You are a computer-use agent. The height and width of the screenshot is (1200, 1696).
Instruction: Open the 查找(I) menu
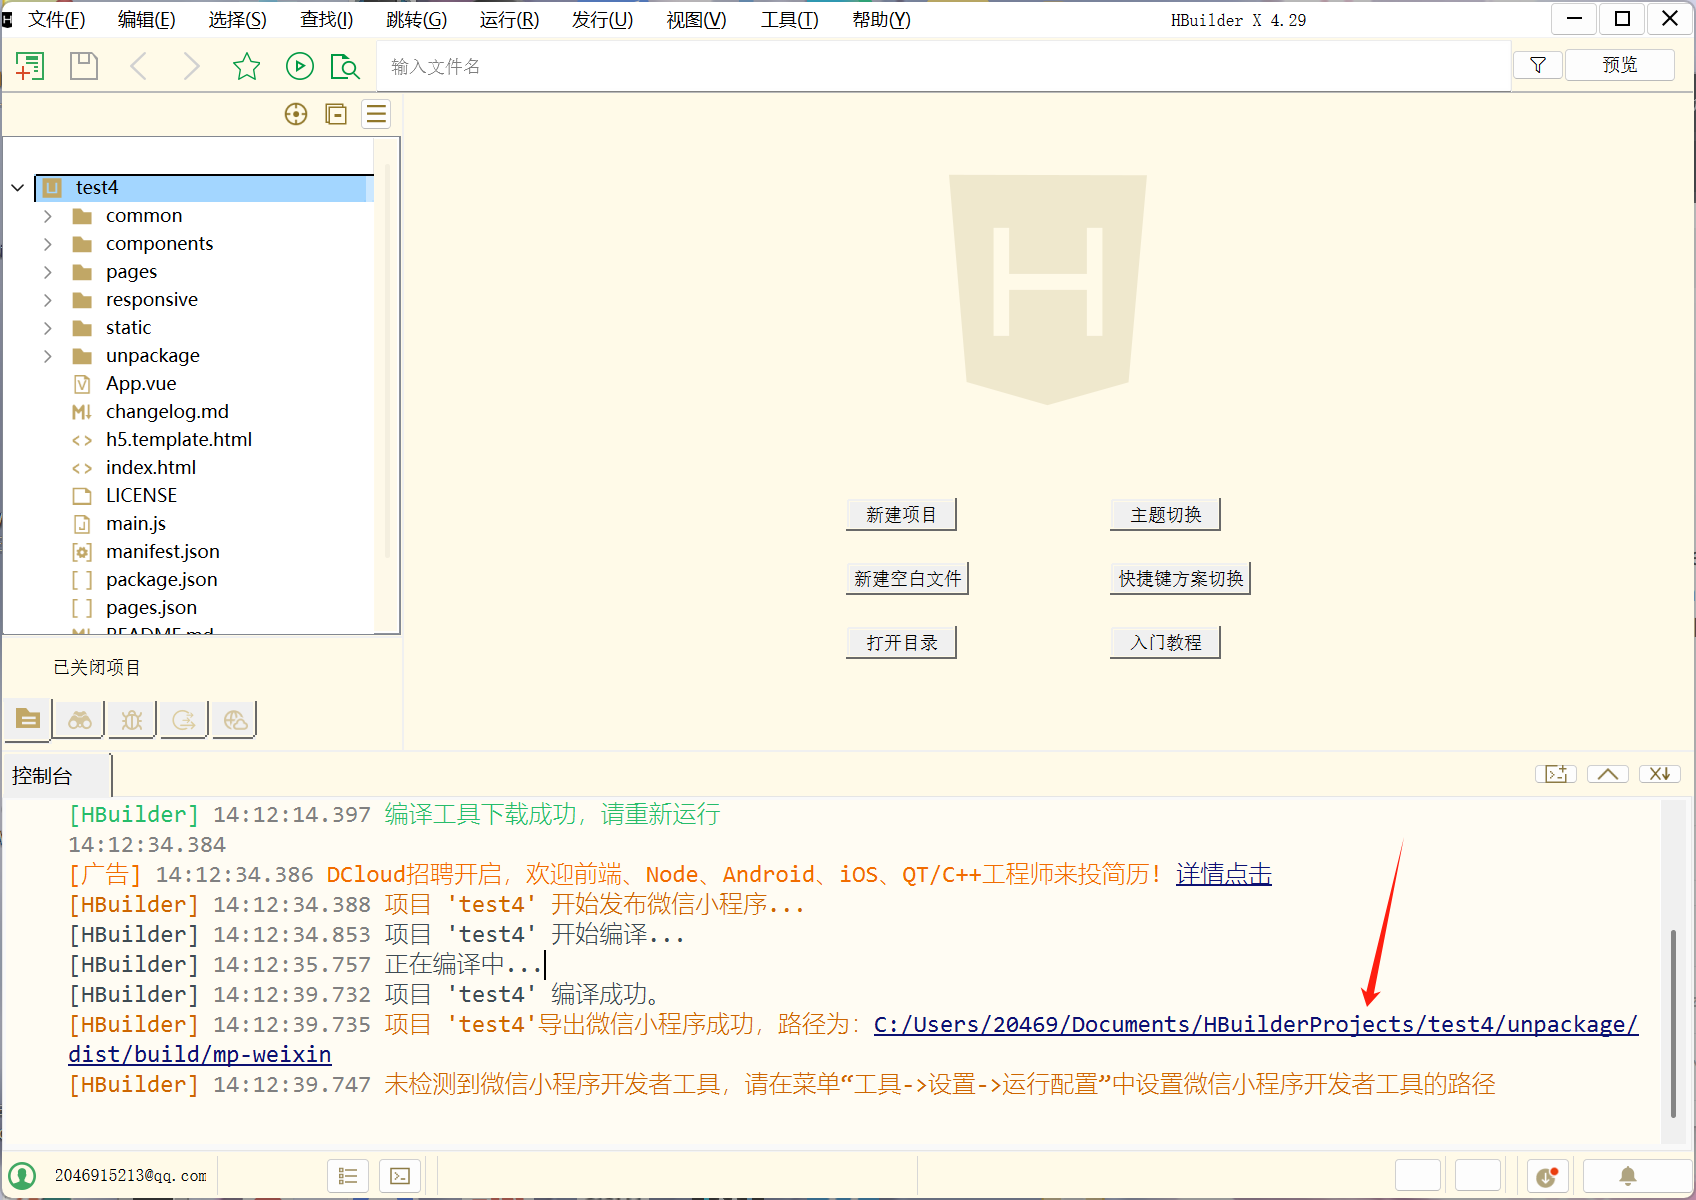tap(327, 20)
